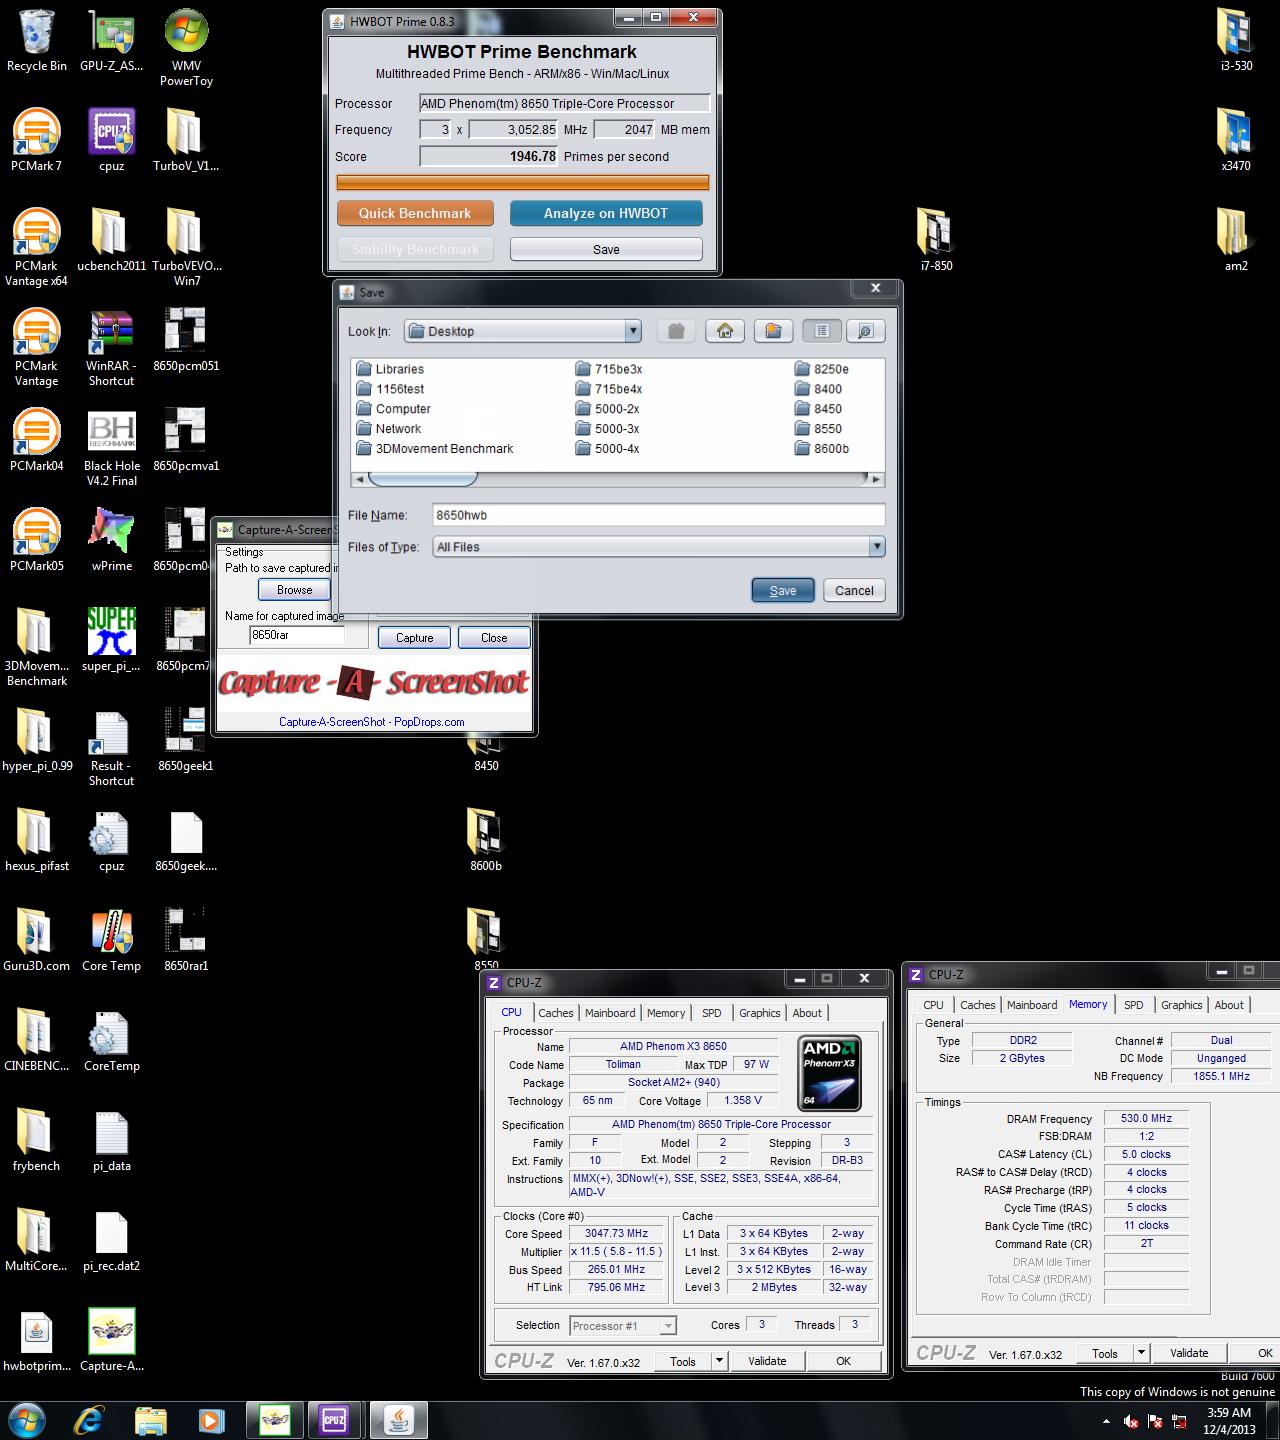This screenshot has width=1280, height=1440.
Task: Select the PCMark Vantage x64 desktop icon
Action: 37,248
